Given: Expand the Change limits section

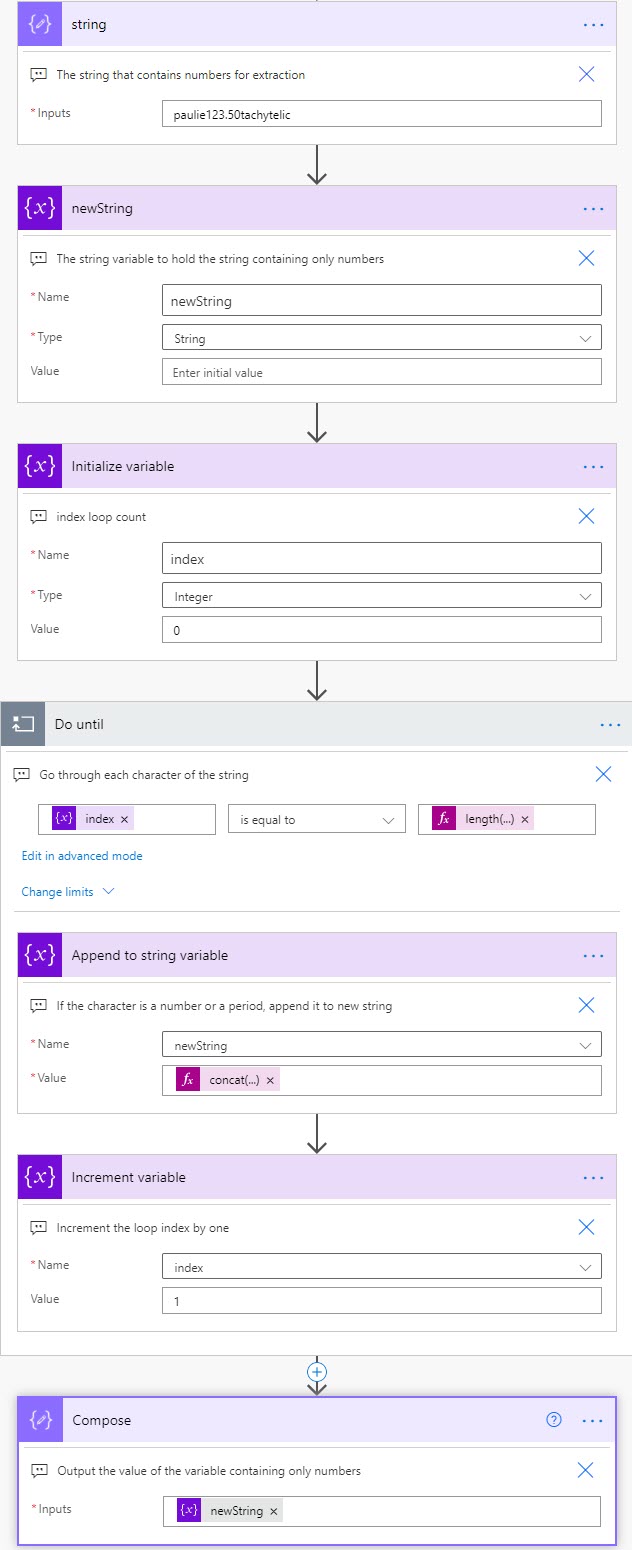Looking at the screenshot, I should tap(68, 891).
